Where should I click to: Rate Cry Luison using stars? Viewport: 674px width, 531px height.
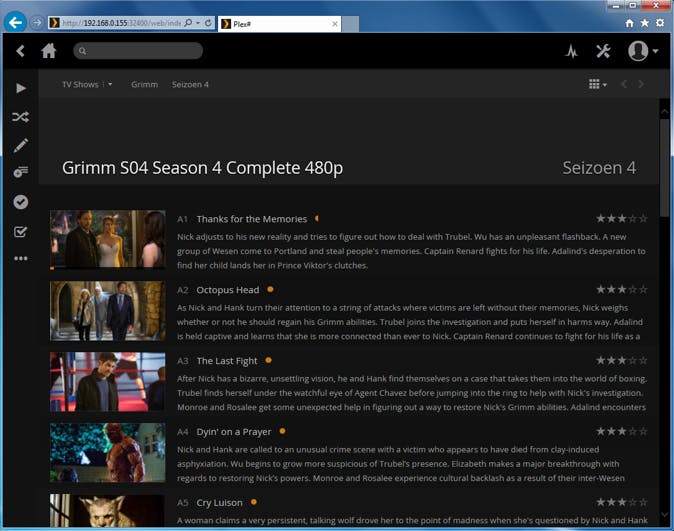[622, 502]
